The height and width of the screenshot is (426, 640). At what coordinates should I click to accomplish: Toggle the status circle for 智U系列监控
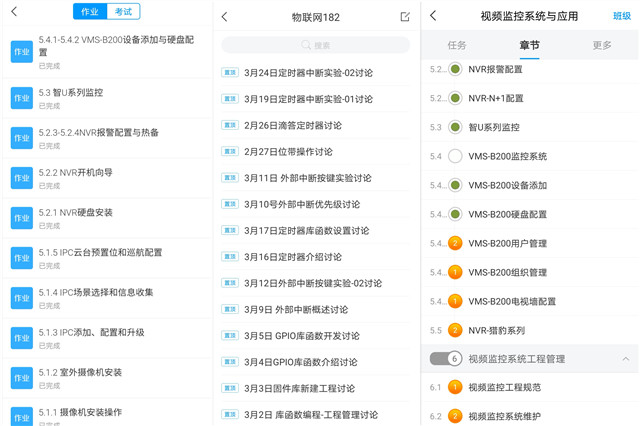point(455,127)
